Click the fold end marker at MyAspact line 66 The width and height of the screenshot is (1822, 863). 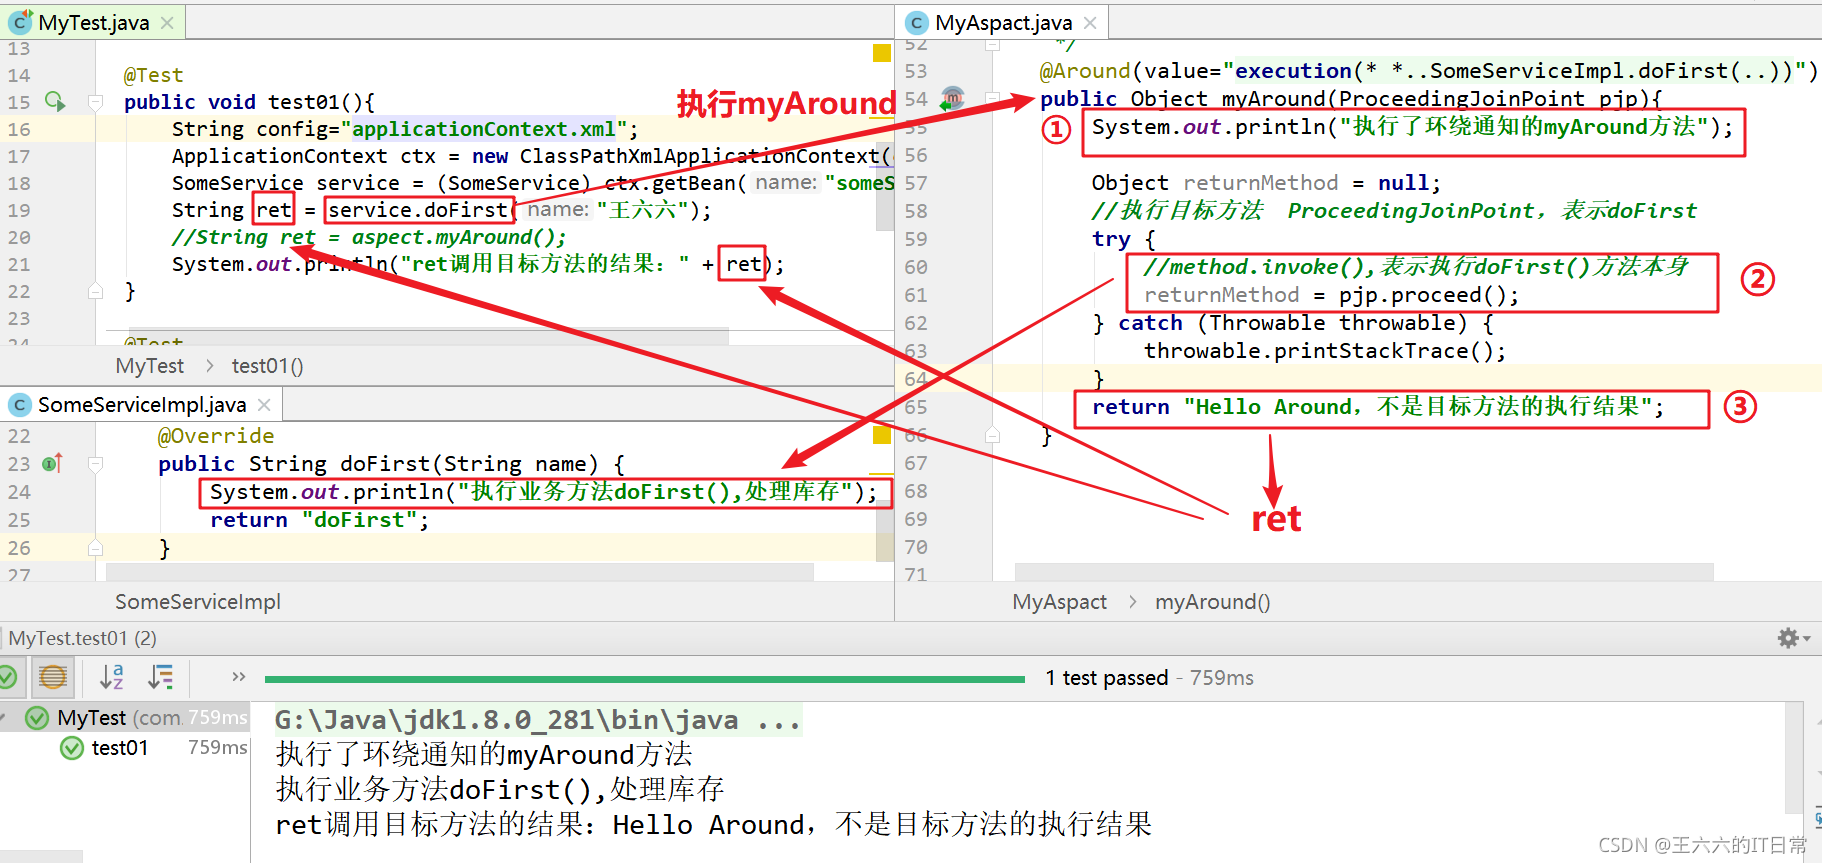(x=992, y=435)
